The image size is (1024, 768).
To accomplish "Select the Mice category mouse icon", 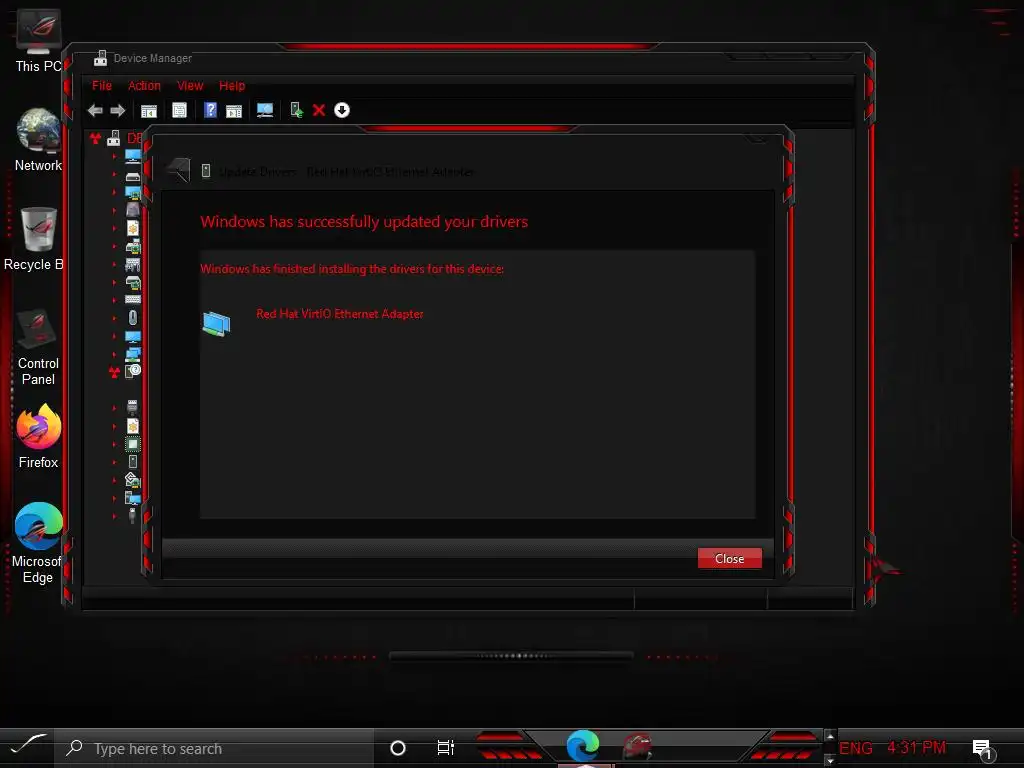I will [x=133, y=317].
